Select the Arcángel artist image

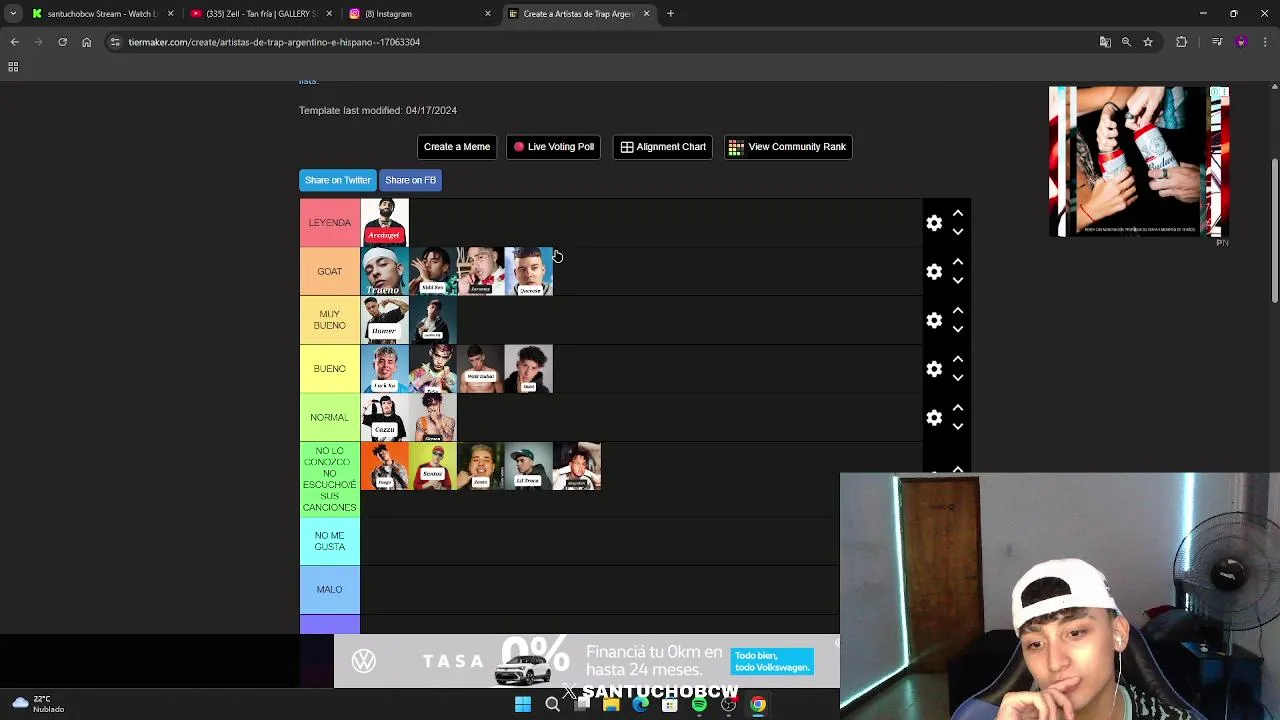pyautogui.click(x=385, y=222)
